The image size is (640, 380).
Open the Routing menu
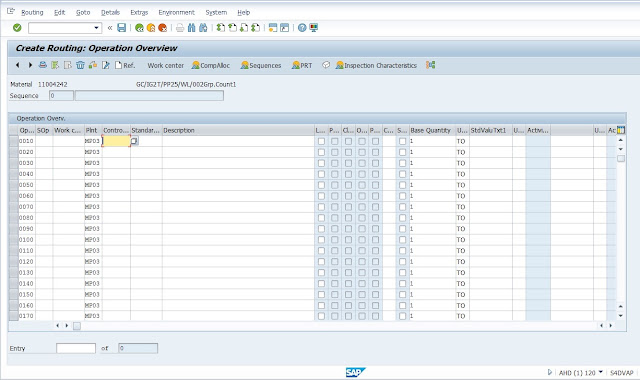32,12
